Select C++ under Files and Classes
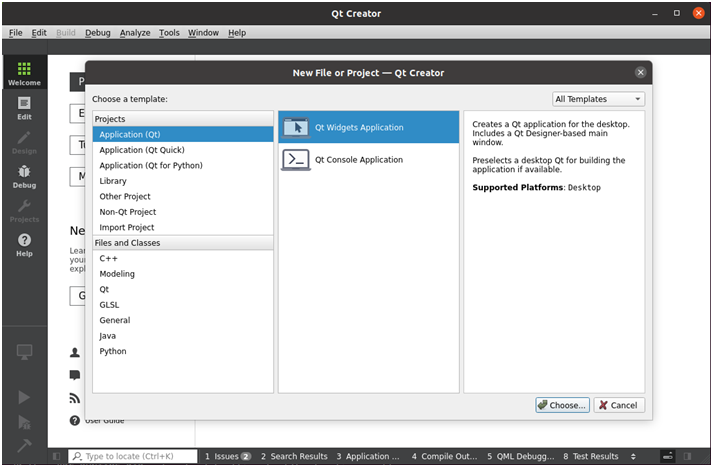The height and width of the screenshot is (467, 712). (183, 258)
